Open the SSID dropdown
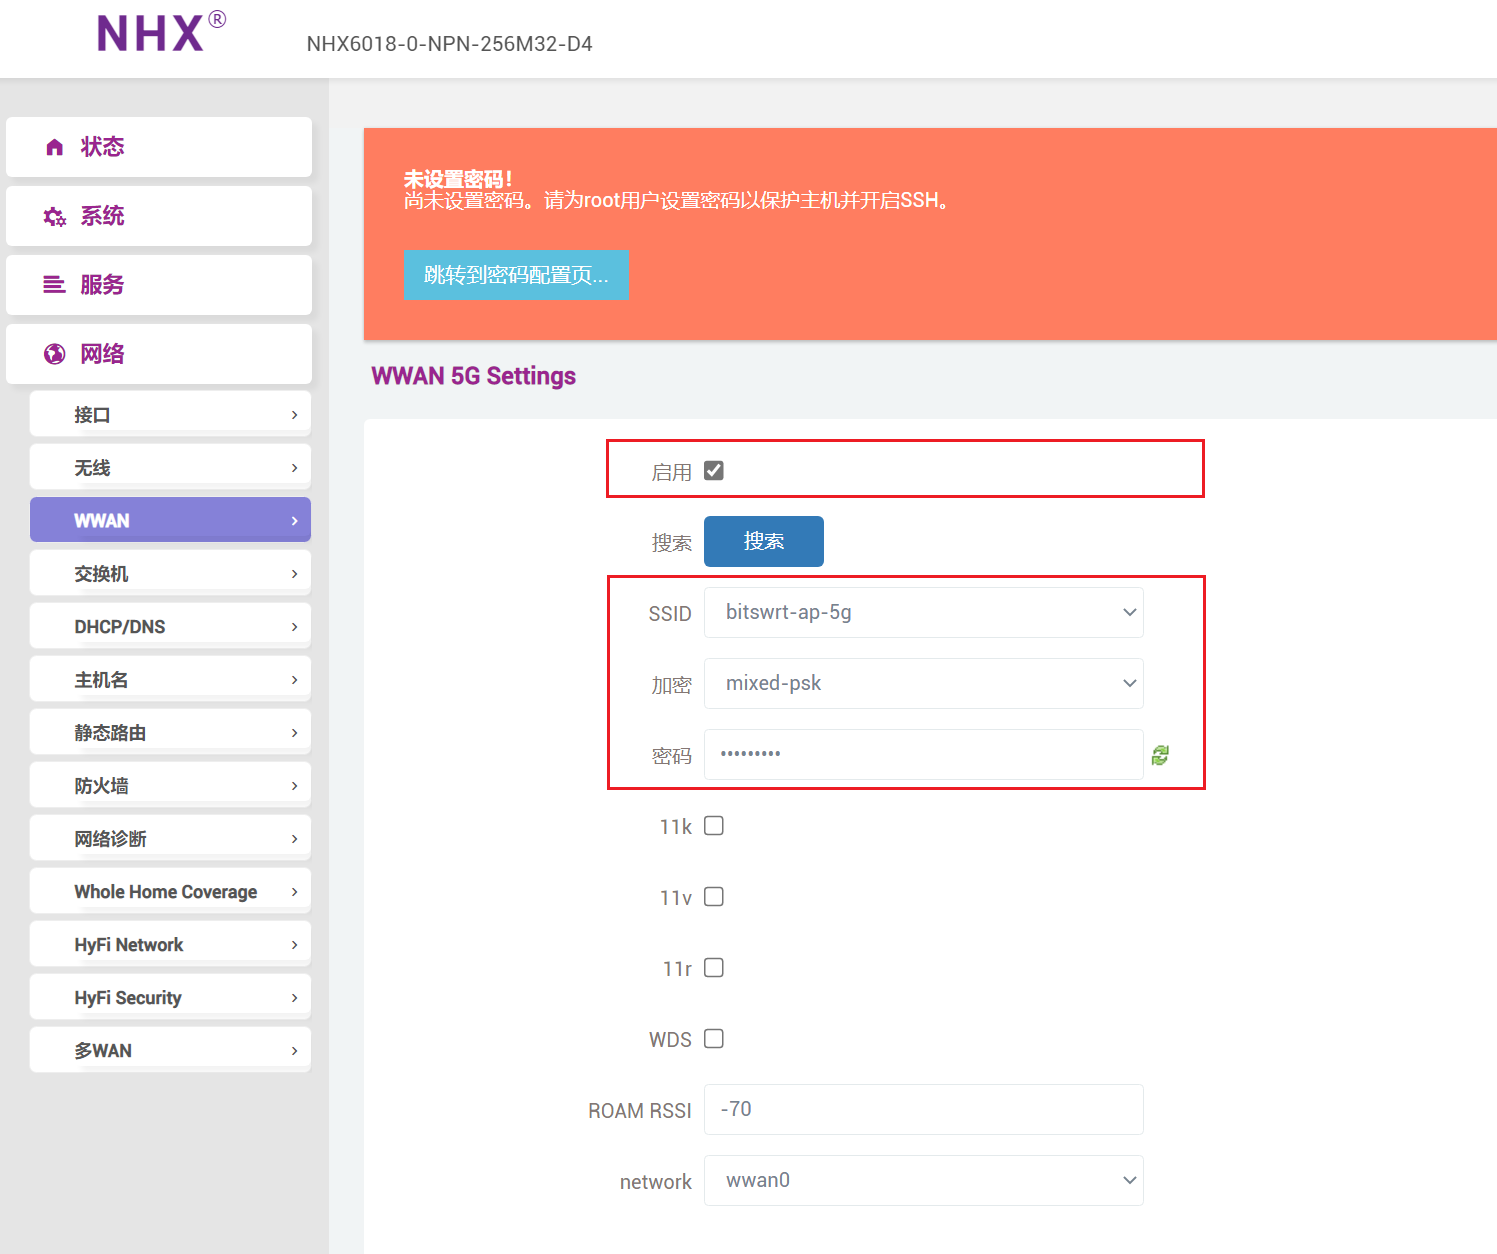Image resolution: width=1497 pixels, height=1254 pixels. point(923,612)
